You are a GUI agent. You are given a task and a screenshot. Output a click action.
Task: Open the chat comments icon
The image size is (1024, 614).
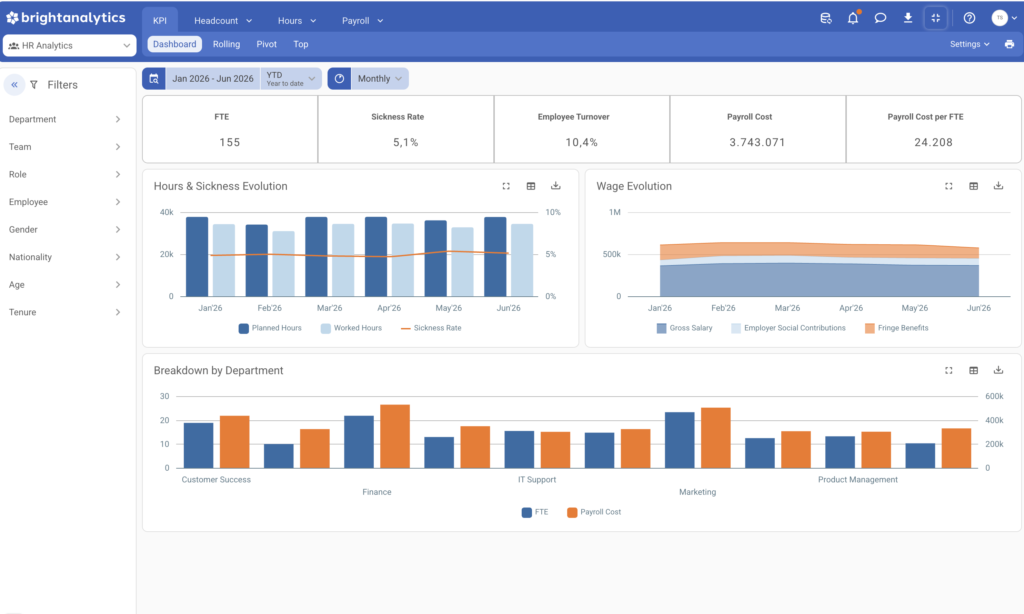point(880,18)
